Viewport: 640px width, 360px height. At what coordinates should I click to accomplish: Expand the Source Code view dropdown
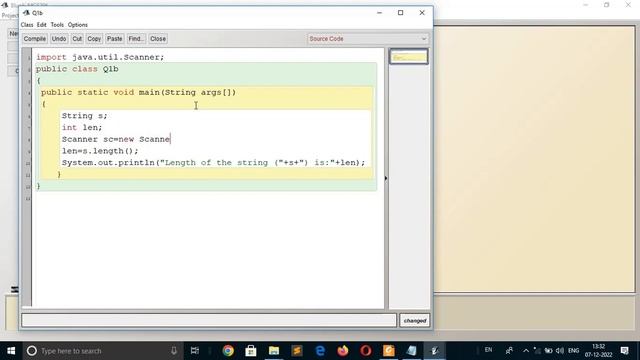[368, 39]
